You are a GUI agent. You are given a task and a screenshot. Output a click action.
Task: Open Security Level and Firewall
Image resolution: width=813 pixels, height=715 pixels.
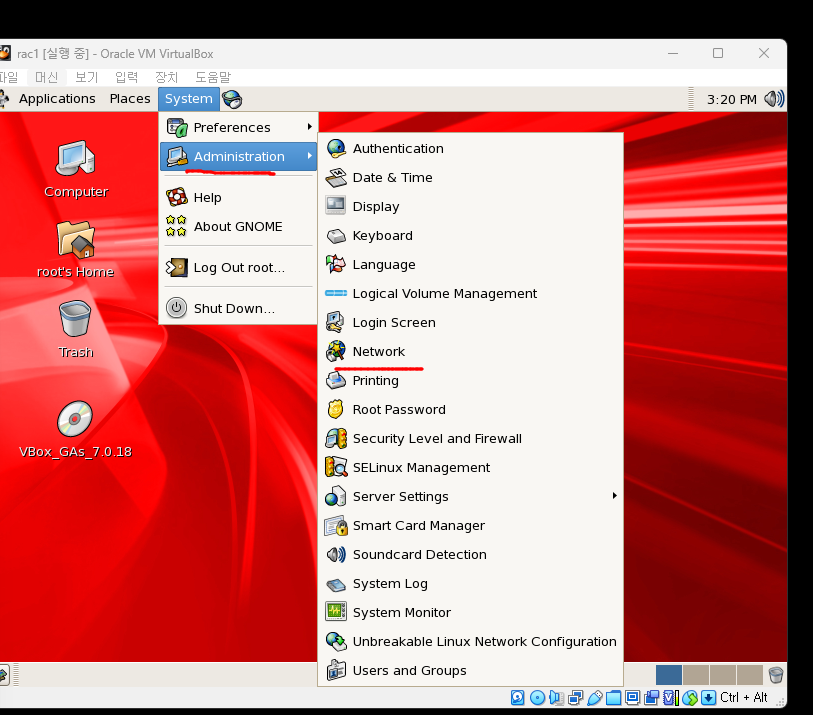point(470,439)
